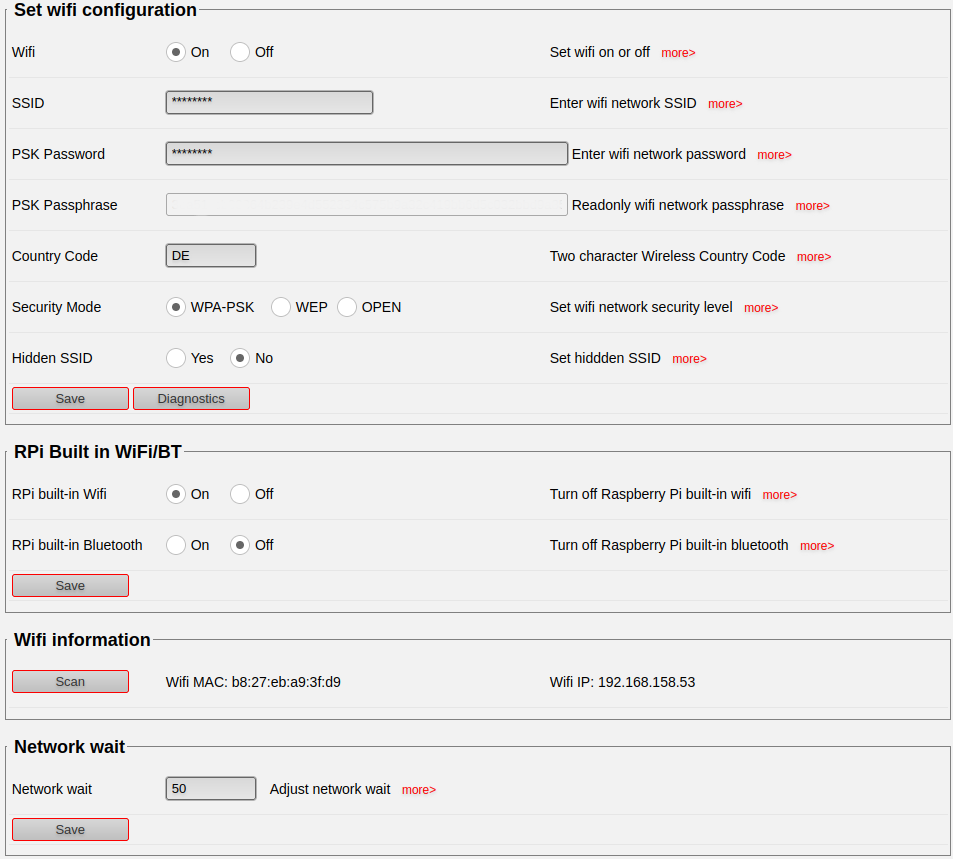Save RPi built-in WiFi/BT settings
Image resolution: width=953 pixels, height=859 pixels.
70,585
